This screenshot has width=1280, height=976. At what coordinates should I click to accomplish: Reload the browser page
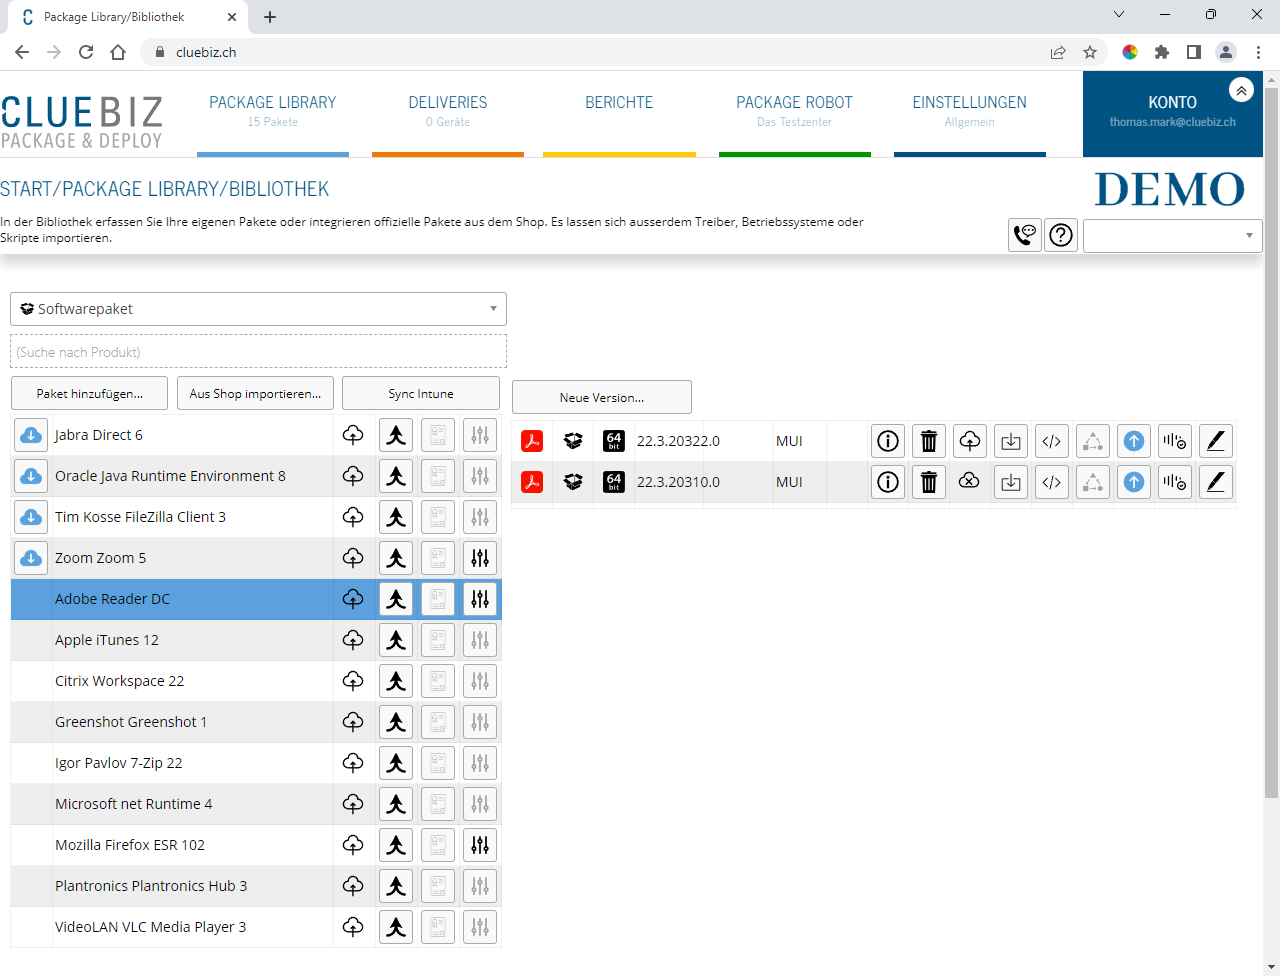coord(86,52)
